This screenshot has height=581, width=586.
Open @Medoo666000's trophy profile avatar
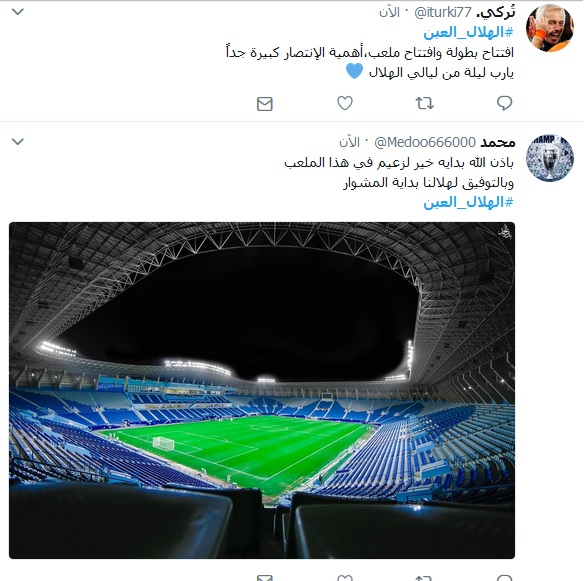549,158
